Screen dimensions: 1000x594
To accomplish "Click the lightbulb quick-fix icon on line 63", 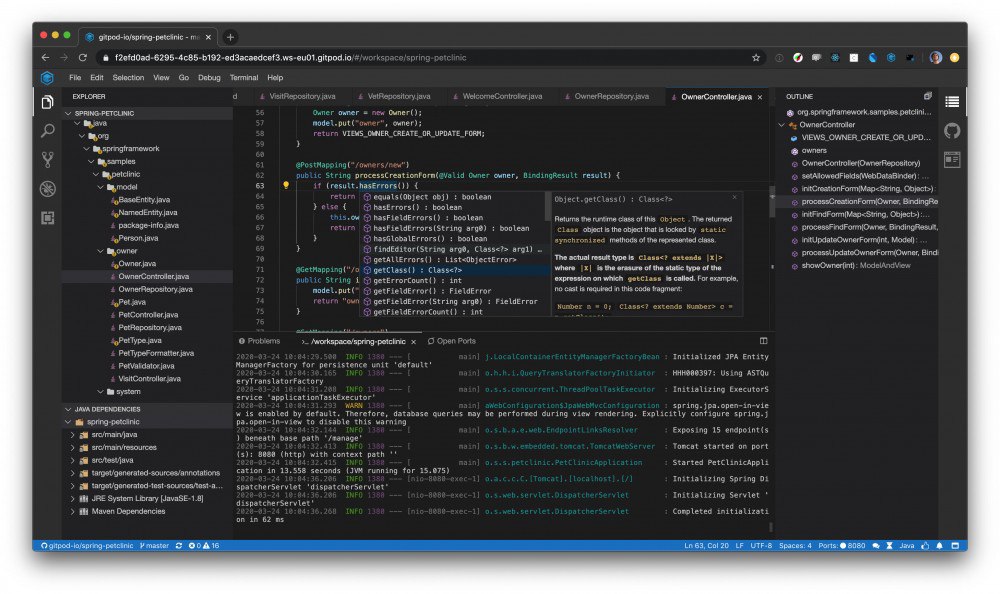I will [x=286, y=186].
